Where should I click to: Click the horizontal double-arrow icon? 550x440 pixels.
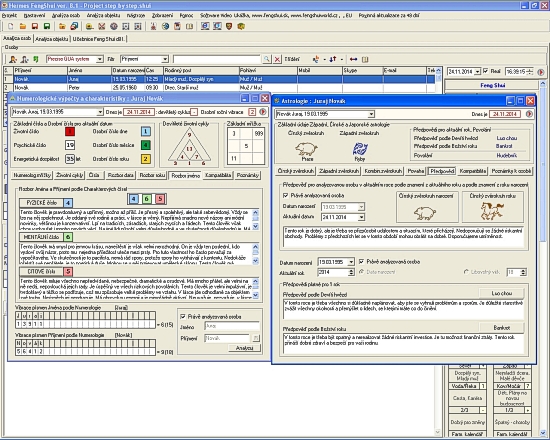(x=354, y=59)
